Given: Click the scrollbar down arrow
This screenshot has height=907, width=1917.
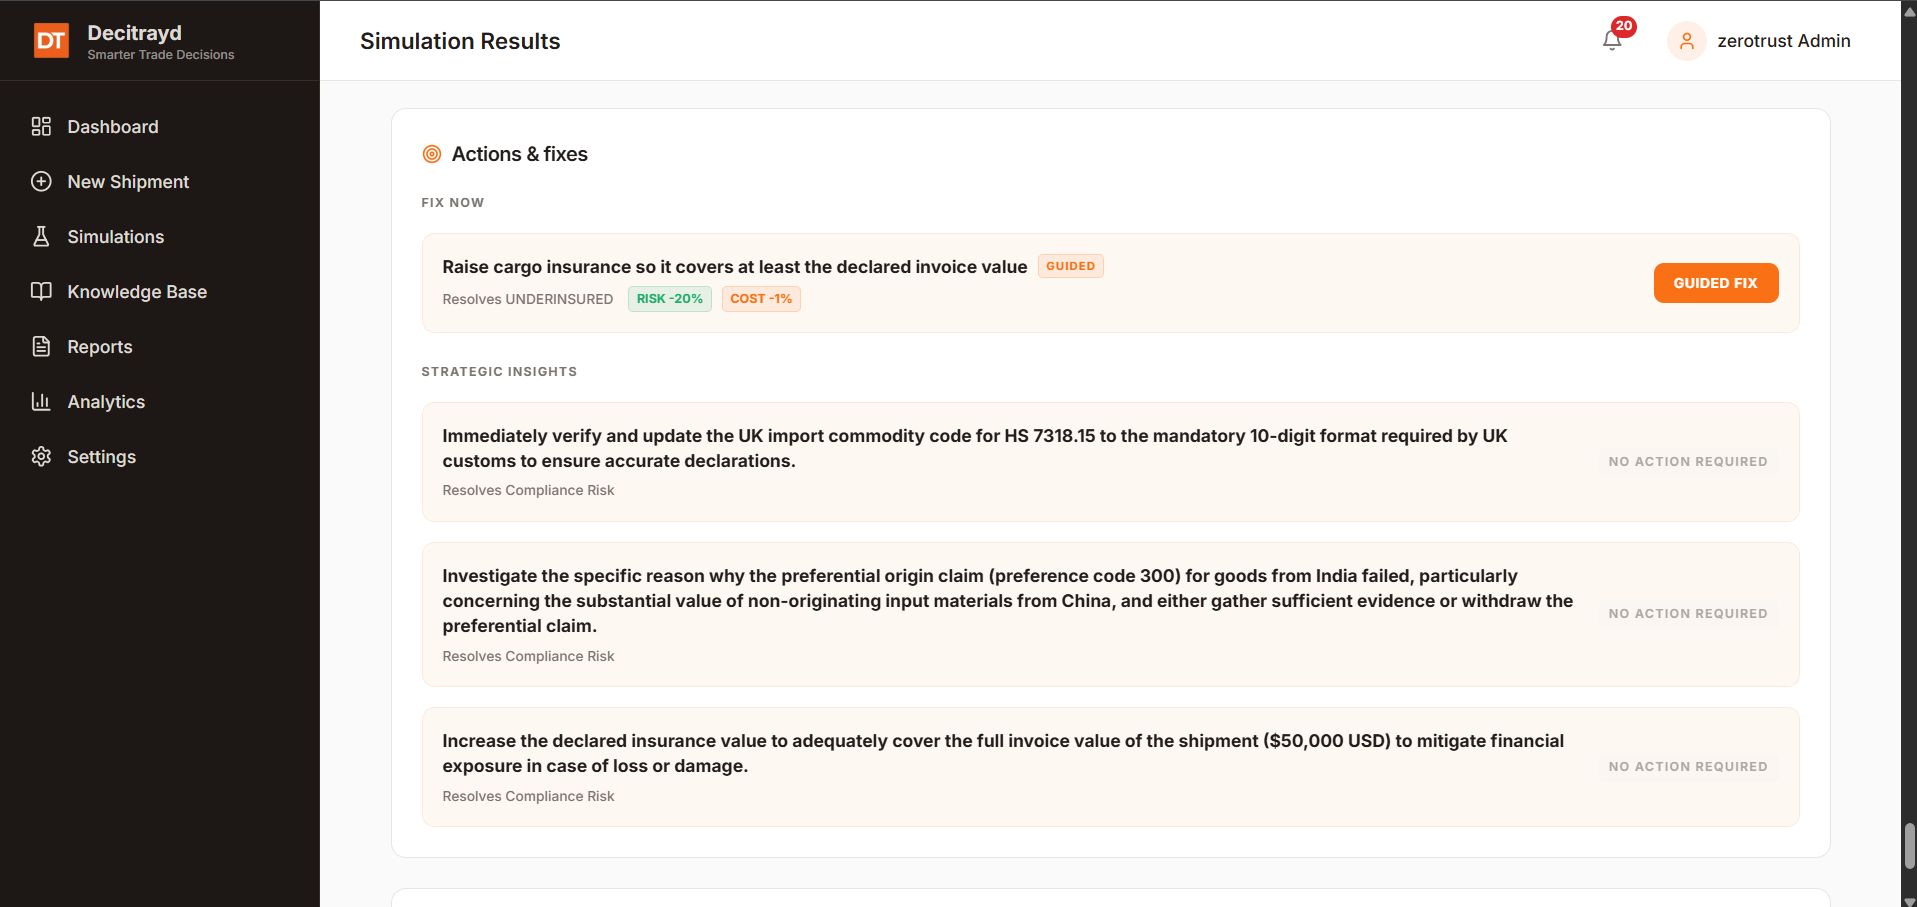Looking at the screenshot, I should click(1909, 901).
